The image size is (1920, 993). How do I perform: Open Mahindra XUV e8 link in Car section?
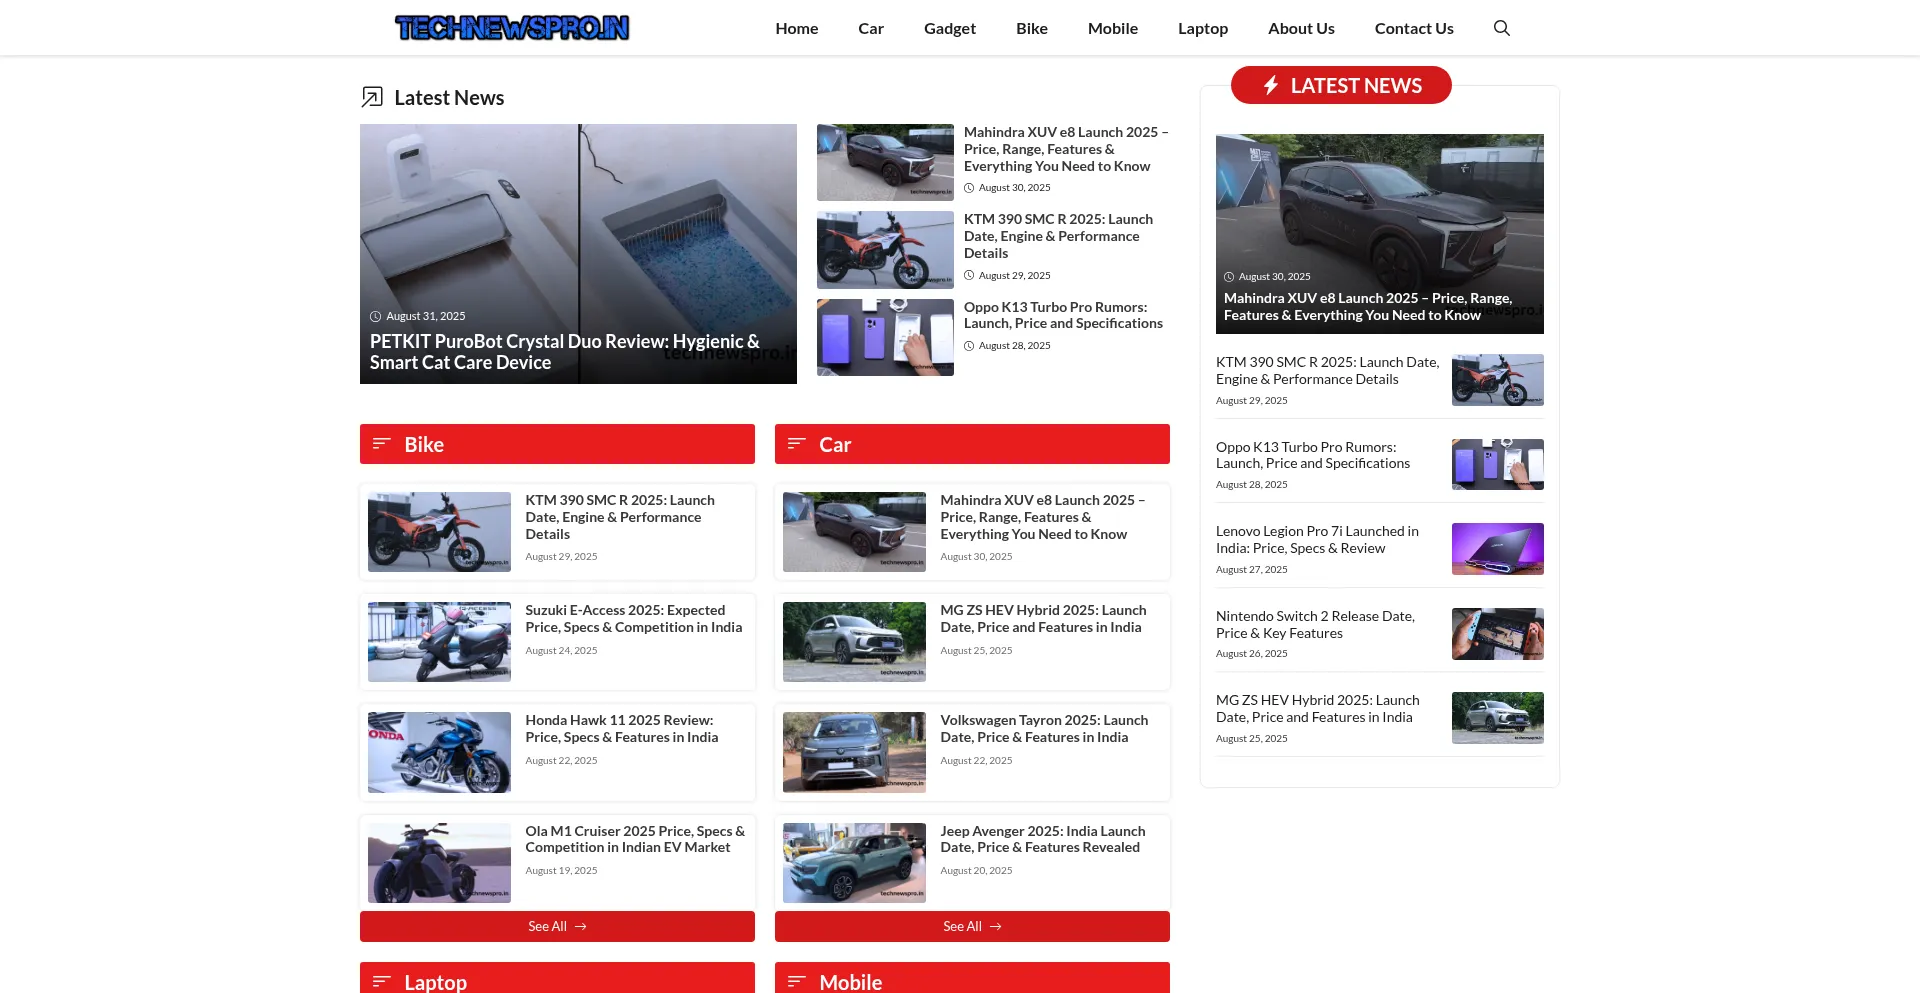tap(1042, 517)
